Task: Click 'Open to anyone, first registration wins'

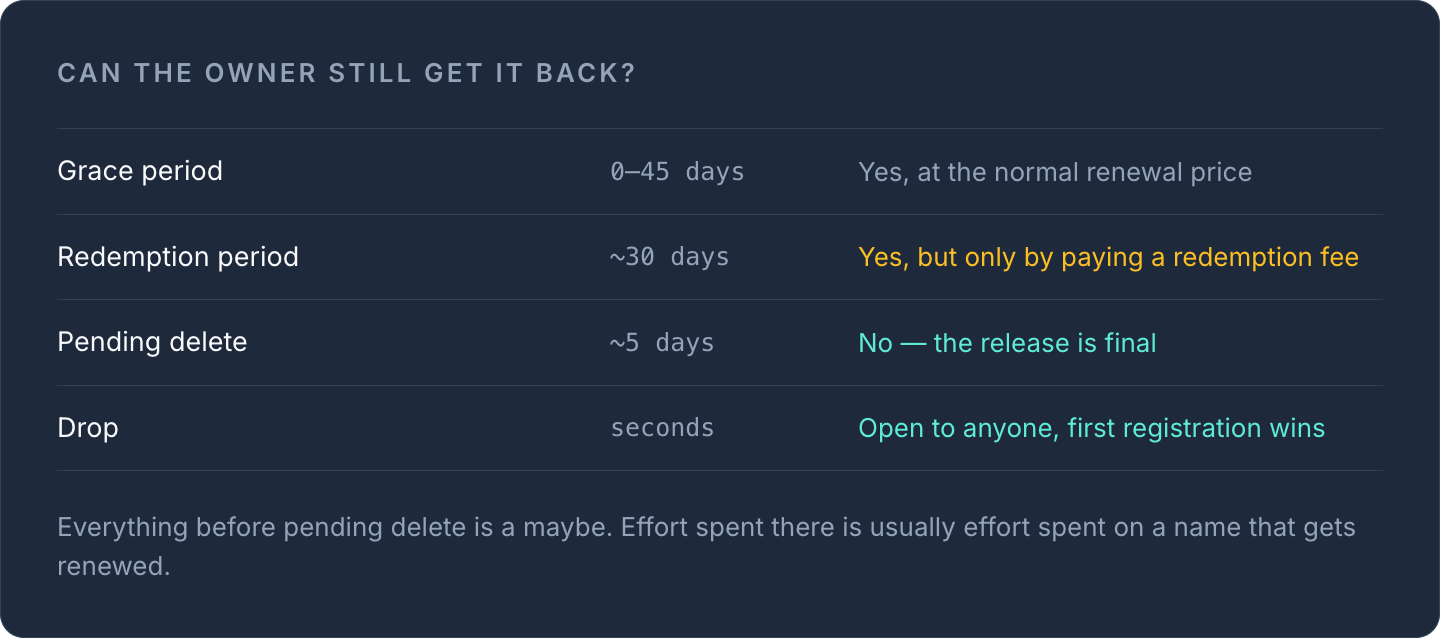Action: pos(1092,428)
